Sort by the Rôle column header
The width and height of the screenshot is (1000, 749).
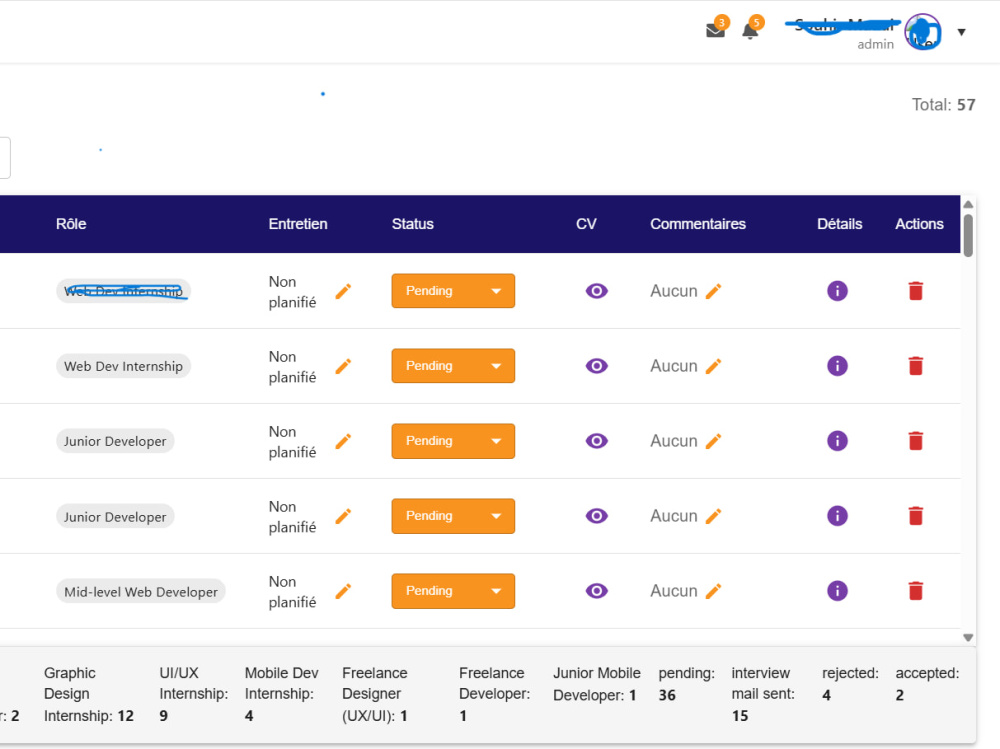[71, 224]
